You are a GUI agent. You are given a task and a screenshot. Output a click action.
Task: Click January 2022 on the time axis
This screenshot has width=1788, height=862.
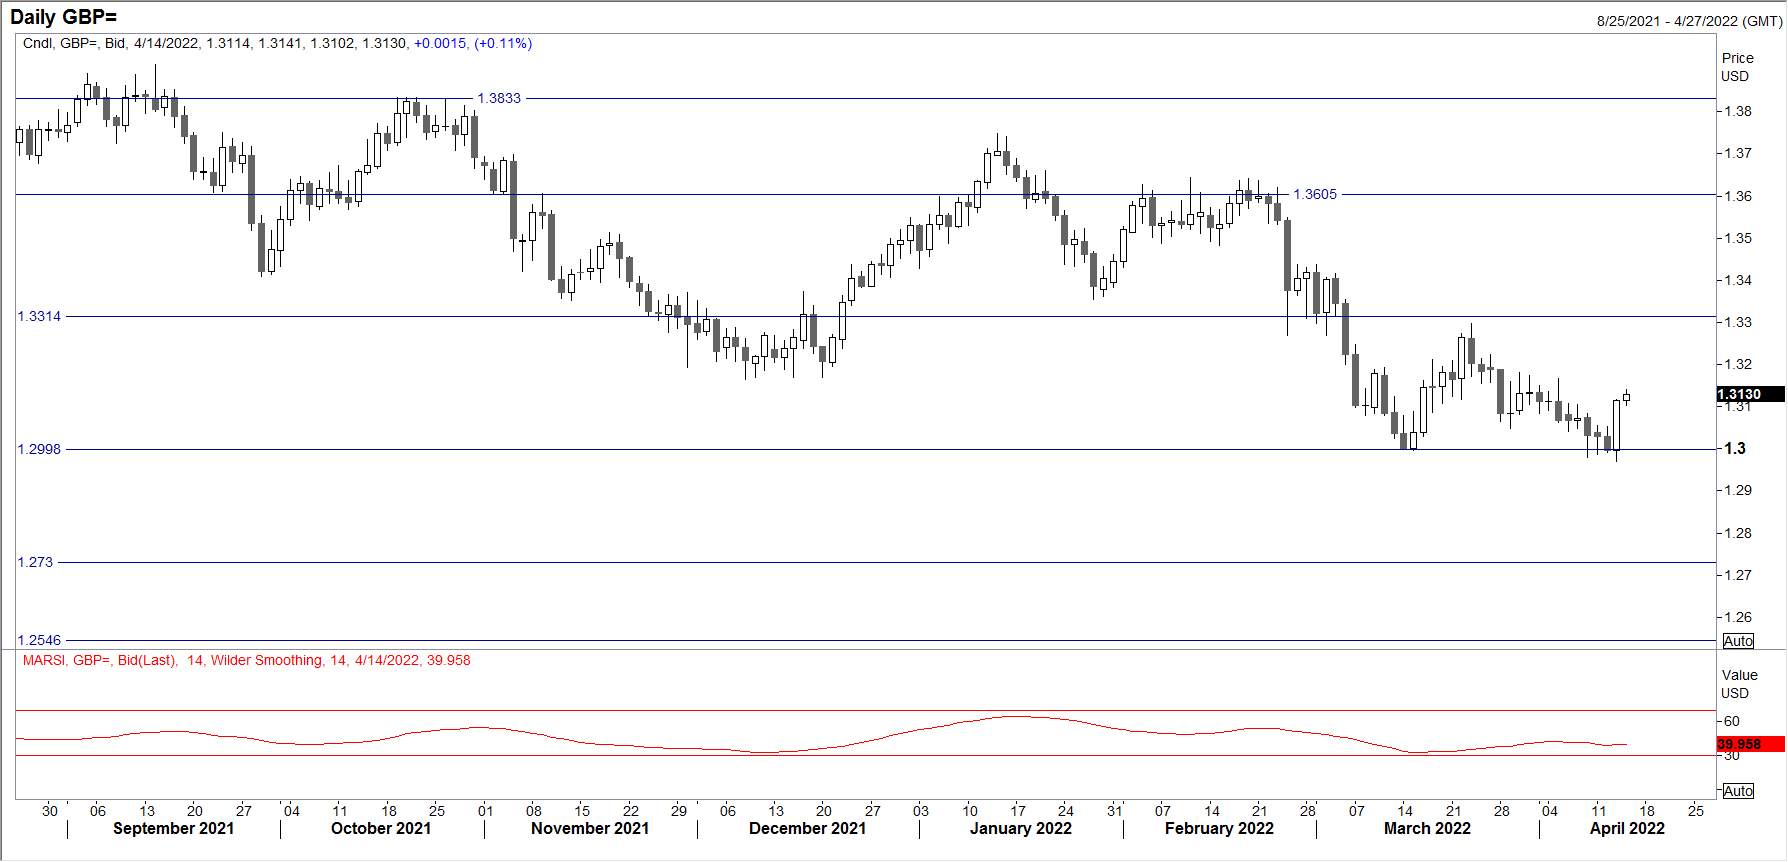coord(1021,828)
